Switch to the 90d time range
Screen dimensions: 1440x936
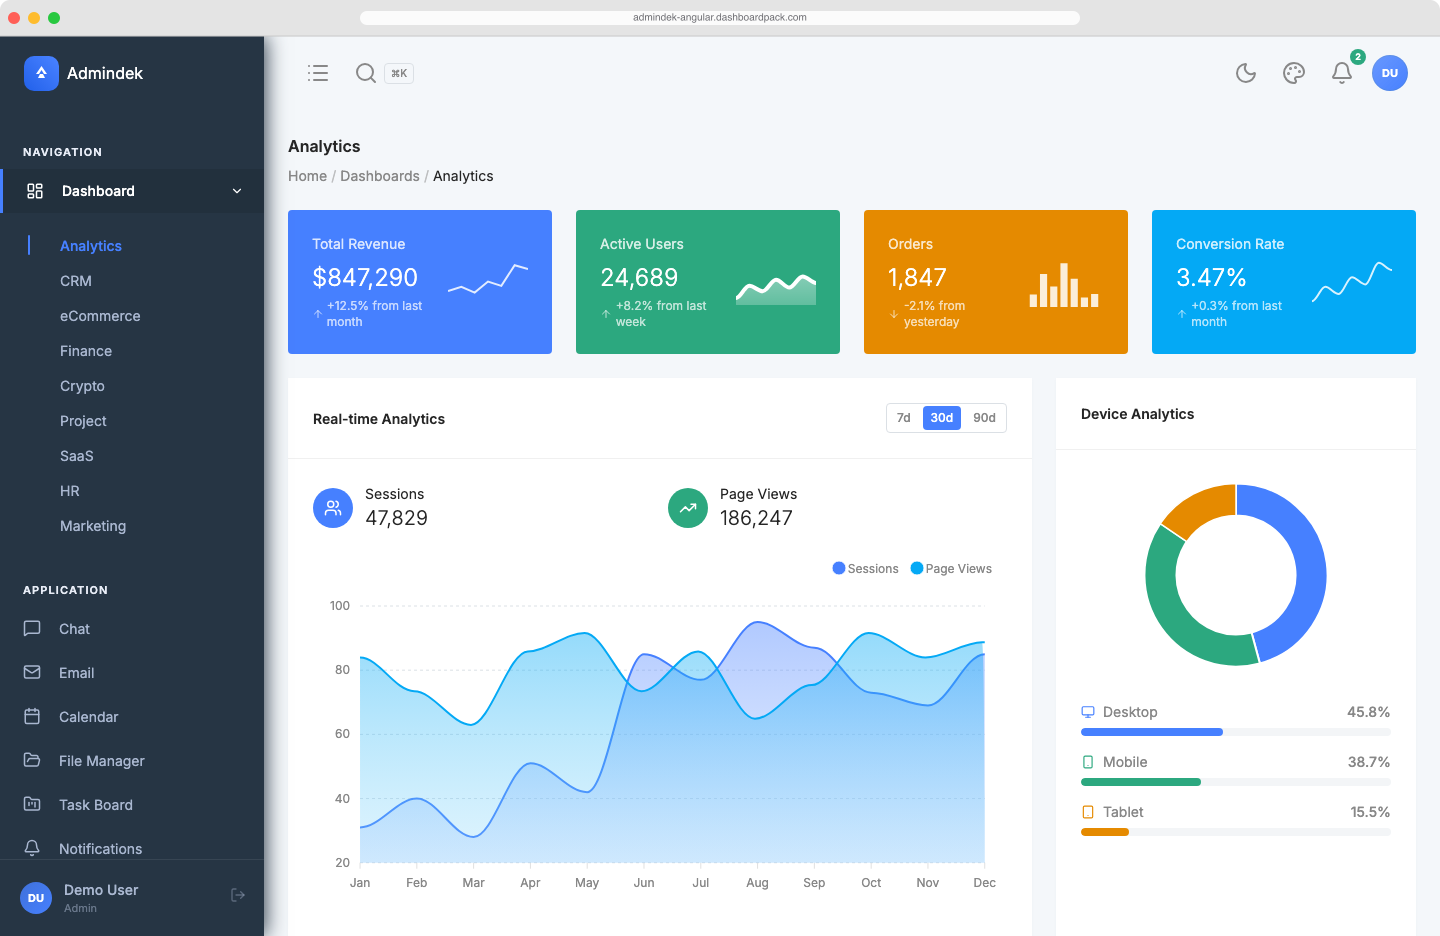pos(983,417)
